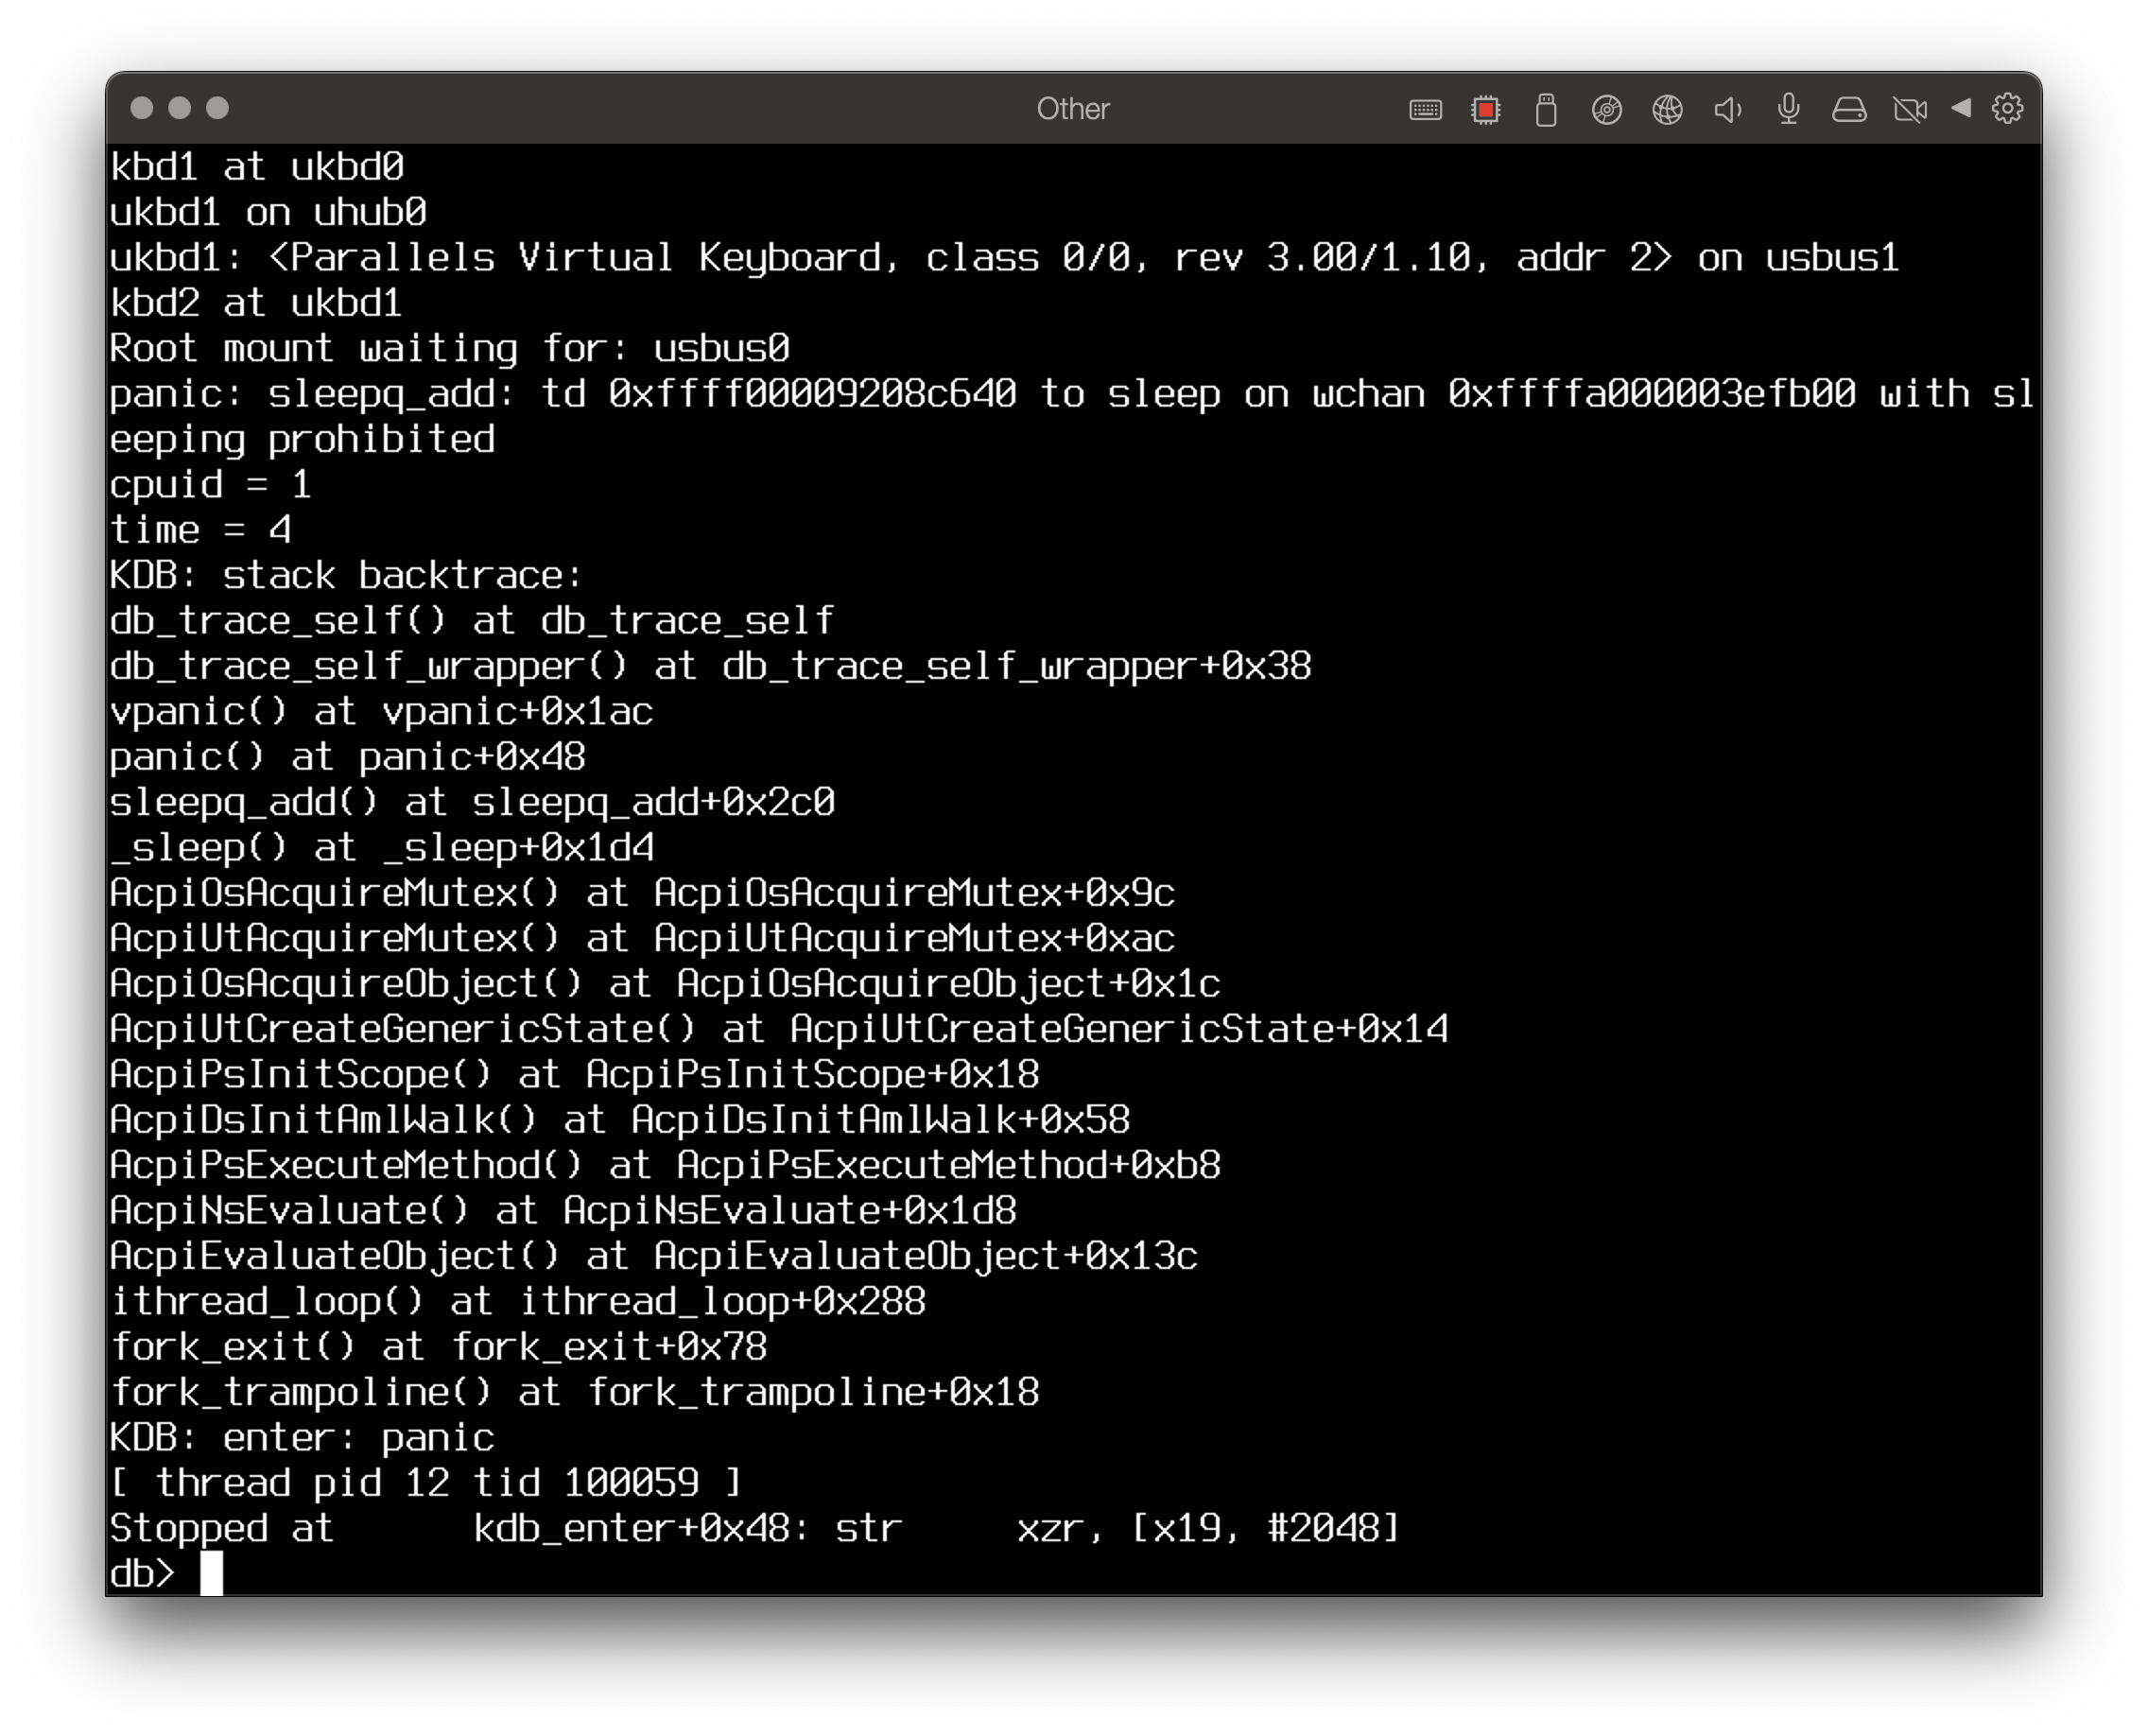Image resolution: width=2148 pixels, height=1736 pixels.
Task: Click the green zoom window button
Action: (x=217, y=108)
